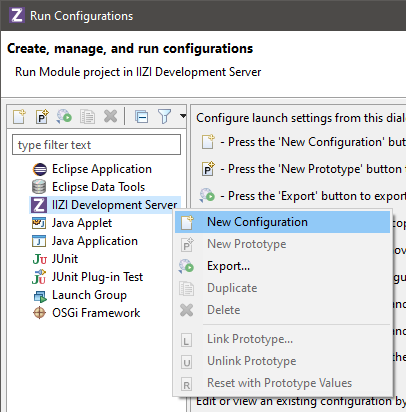The width and height of the screenshot is (406, 412).
Task: Choose Delete from context menu
Action: tap(282, 310)
